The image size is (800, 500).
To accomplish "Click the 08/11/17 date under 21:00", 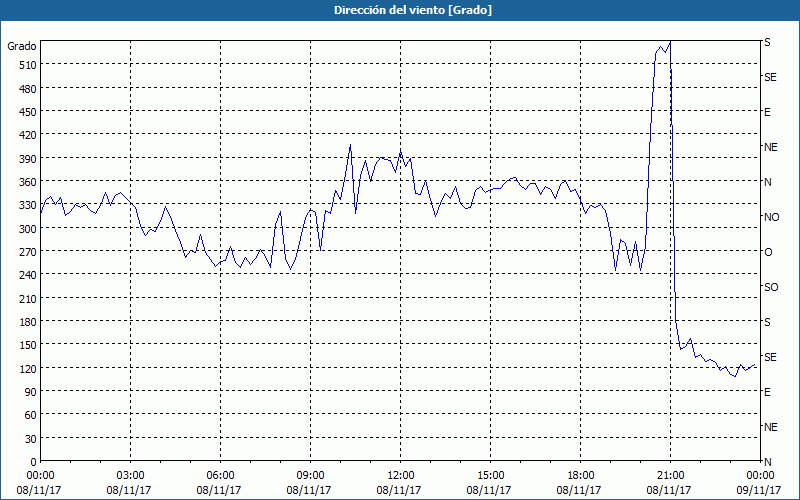I will pyautogui.click(x=669, y=490).
